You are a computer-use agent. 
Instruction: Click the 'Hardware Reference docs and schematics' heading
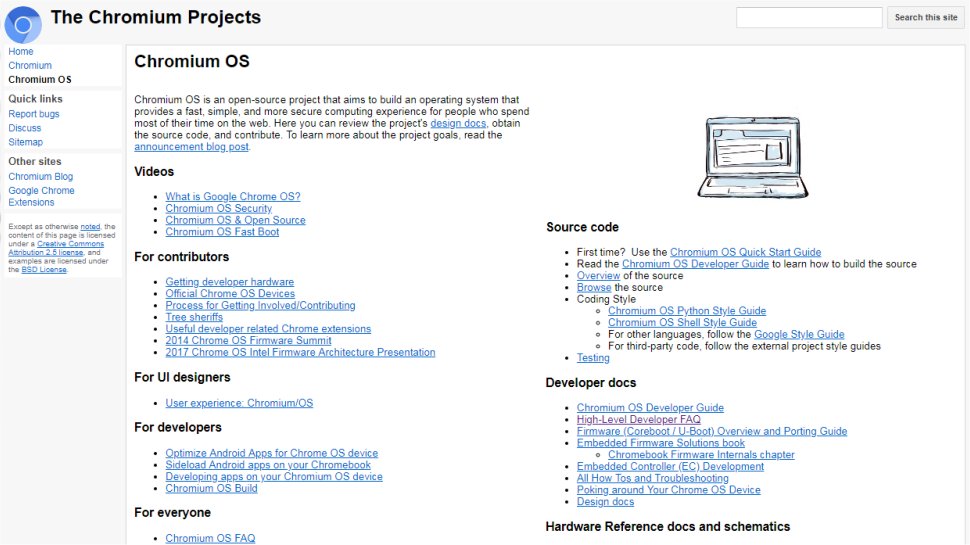pos(667,526)
